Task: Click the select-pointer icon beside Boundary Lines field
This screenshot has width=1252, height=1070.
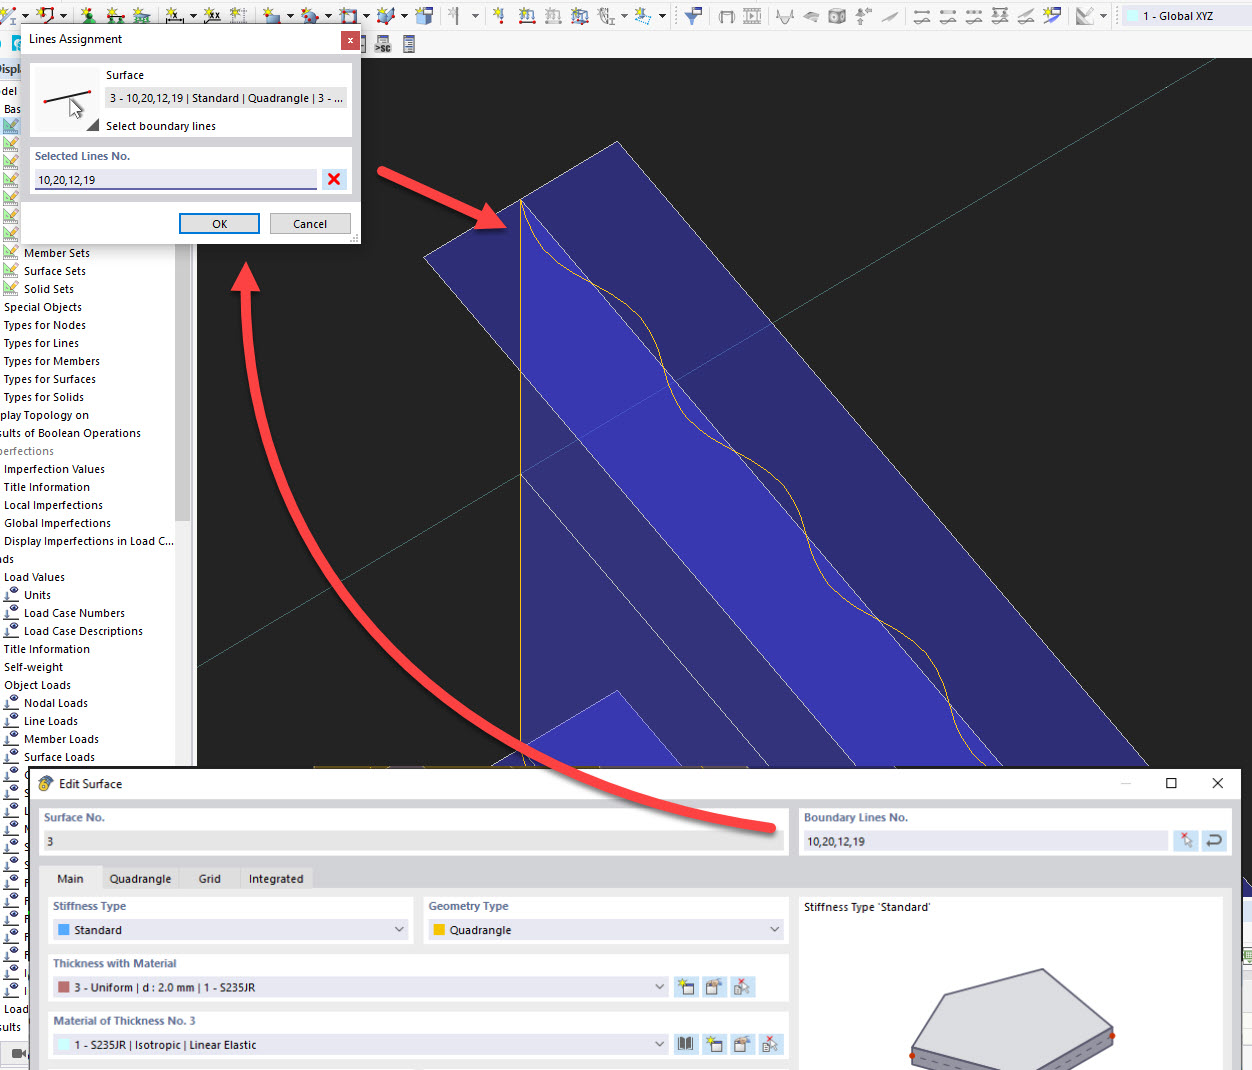Action: [1186, 841]
